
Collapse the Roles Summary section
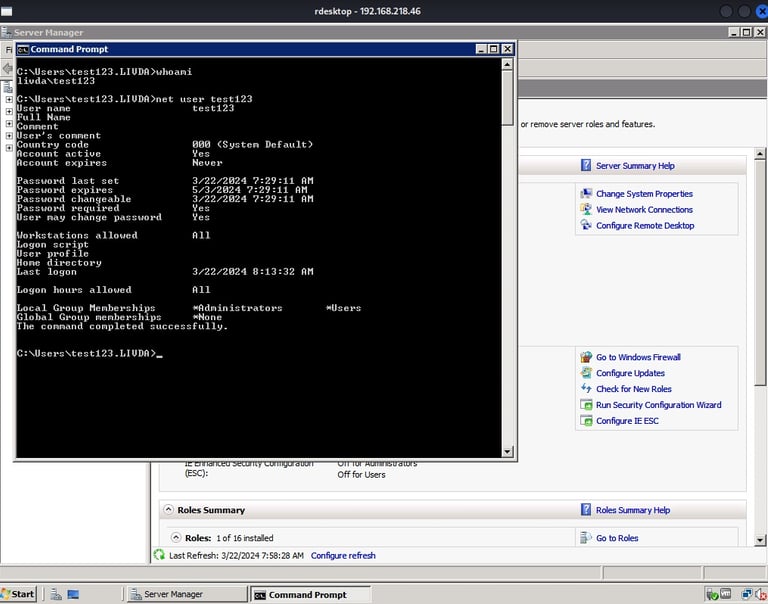click(168, 510)
